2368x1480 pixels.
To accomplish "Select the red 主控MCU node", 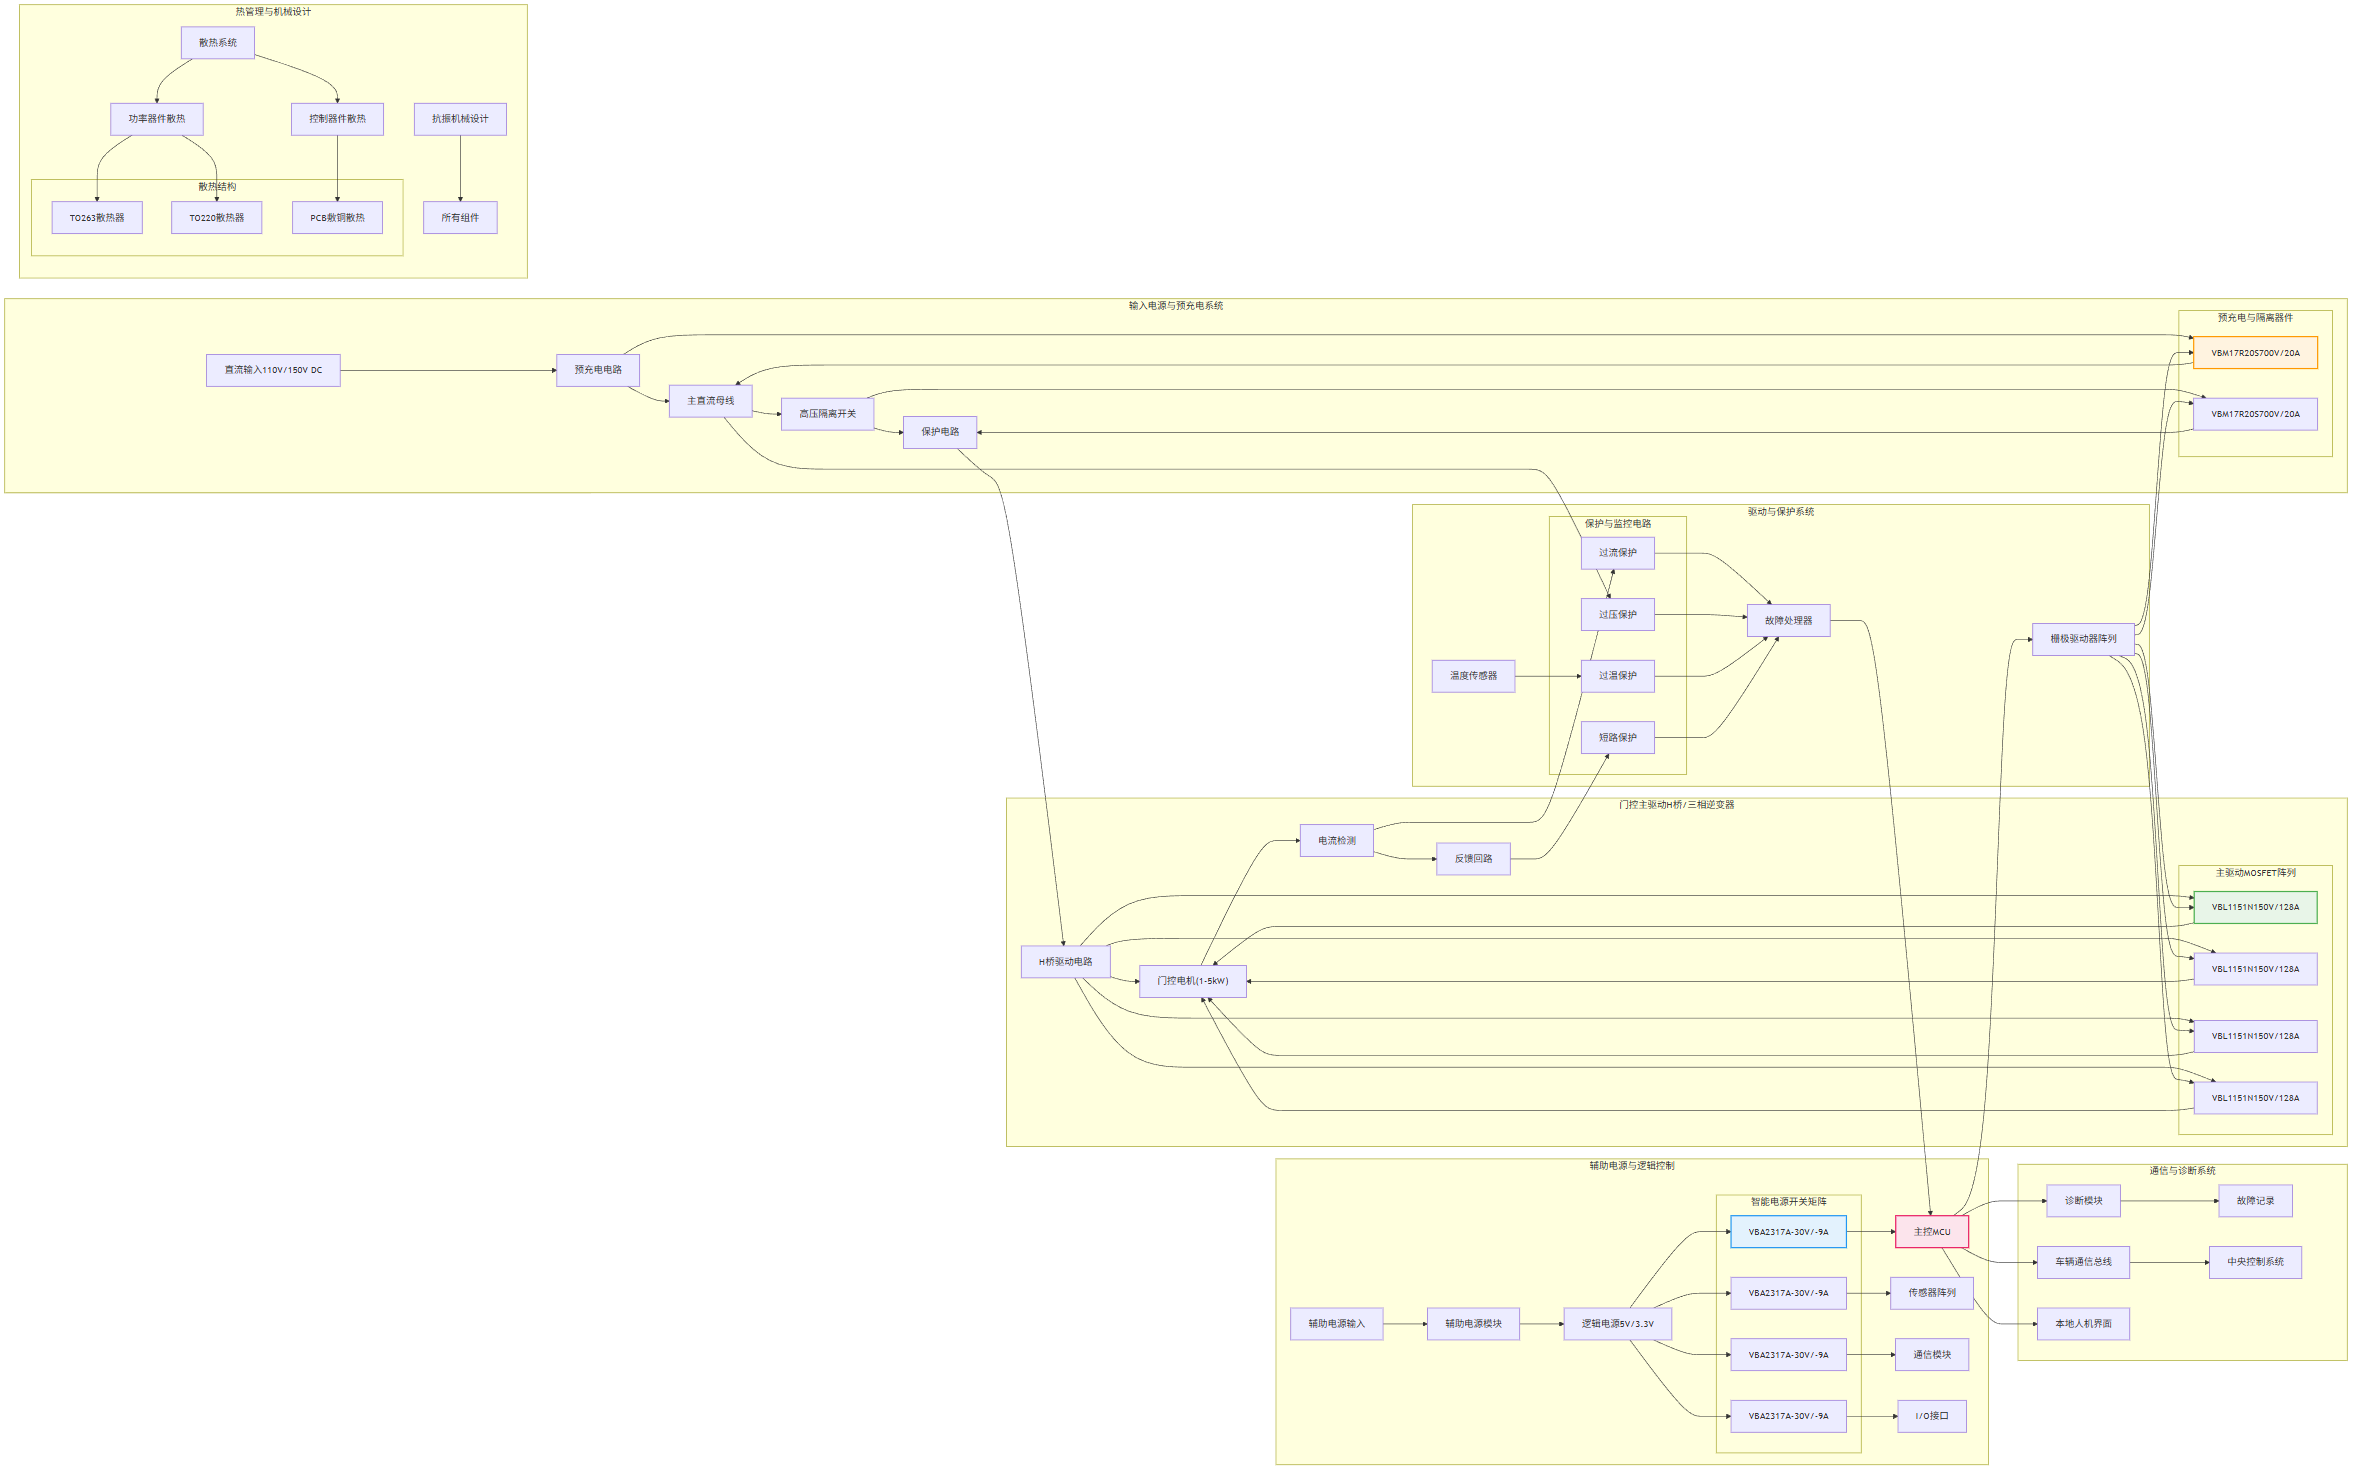I will click(x=1931, y=1232).
